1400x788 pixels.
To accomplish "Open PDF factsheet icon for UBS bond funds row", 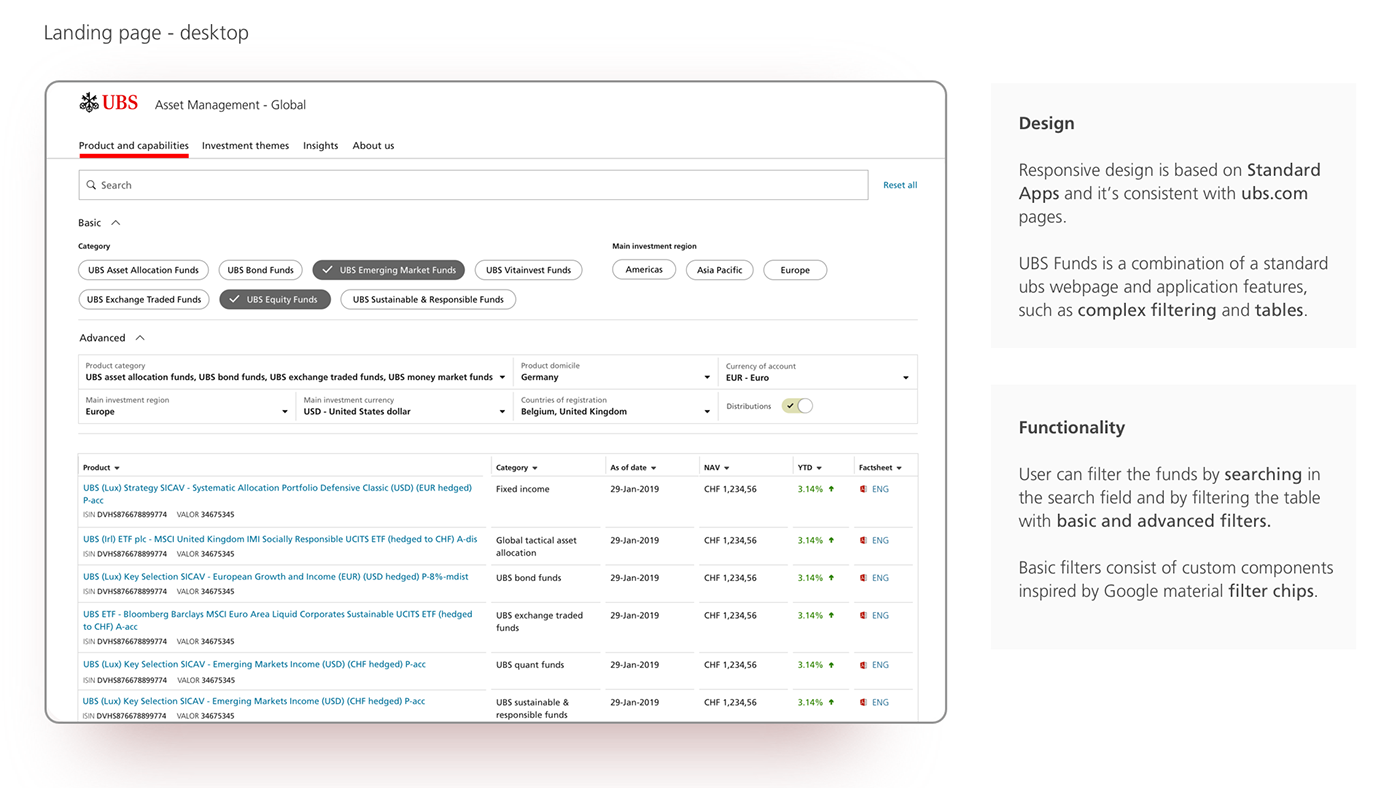I will tap(864, 578).
